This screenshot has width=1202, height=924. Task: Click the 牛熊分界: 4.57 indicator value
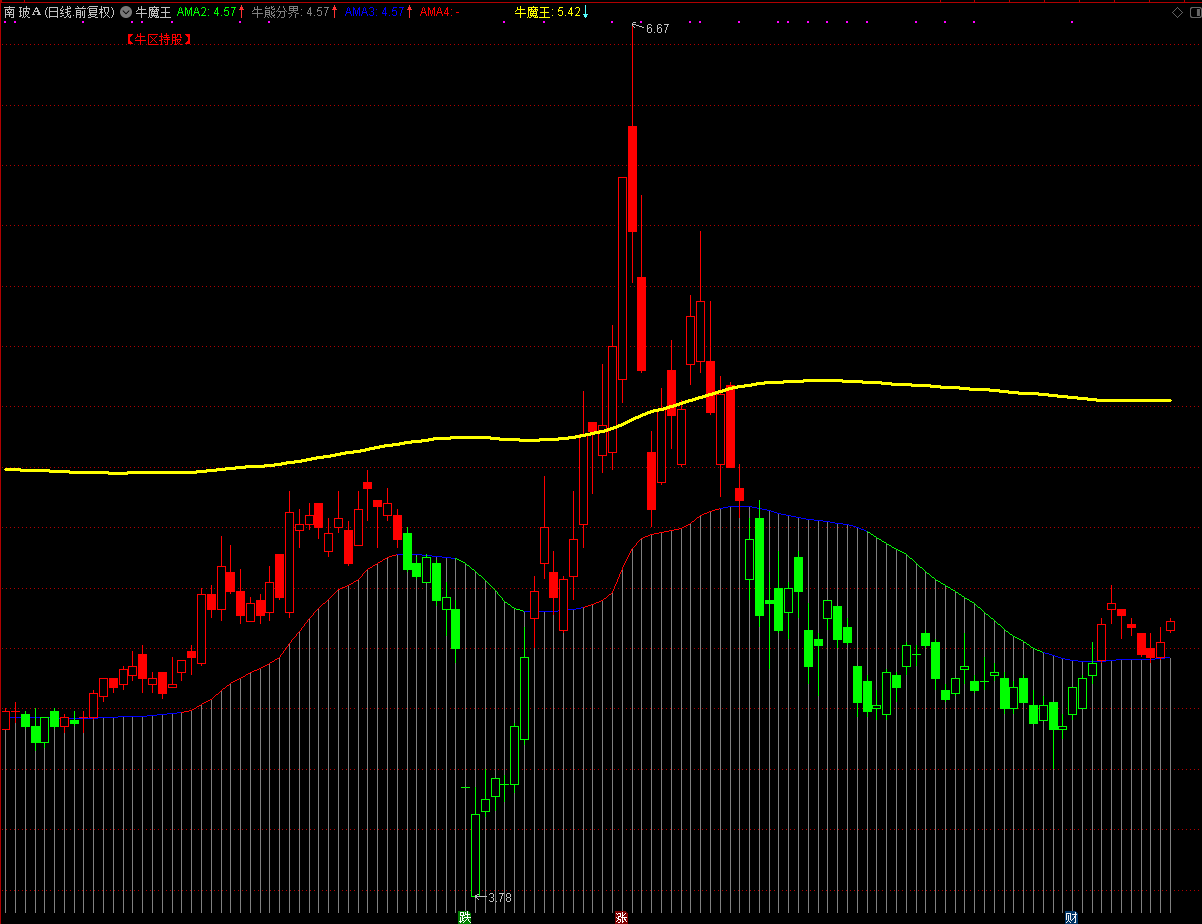[x=290, y=12]
